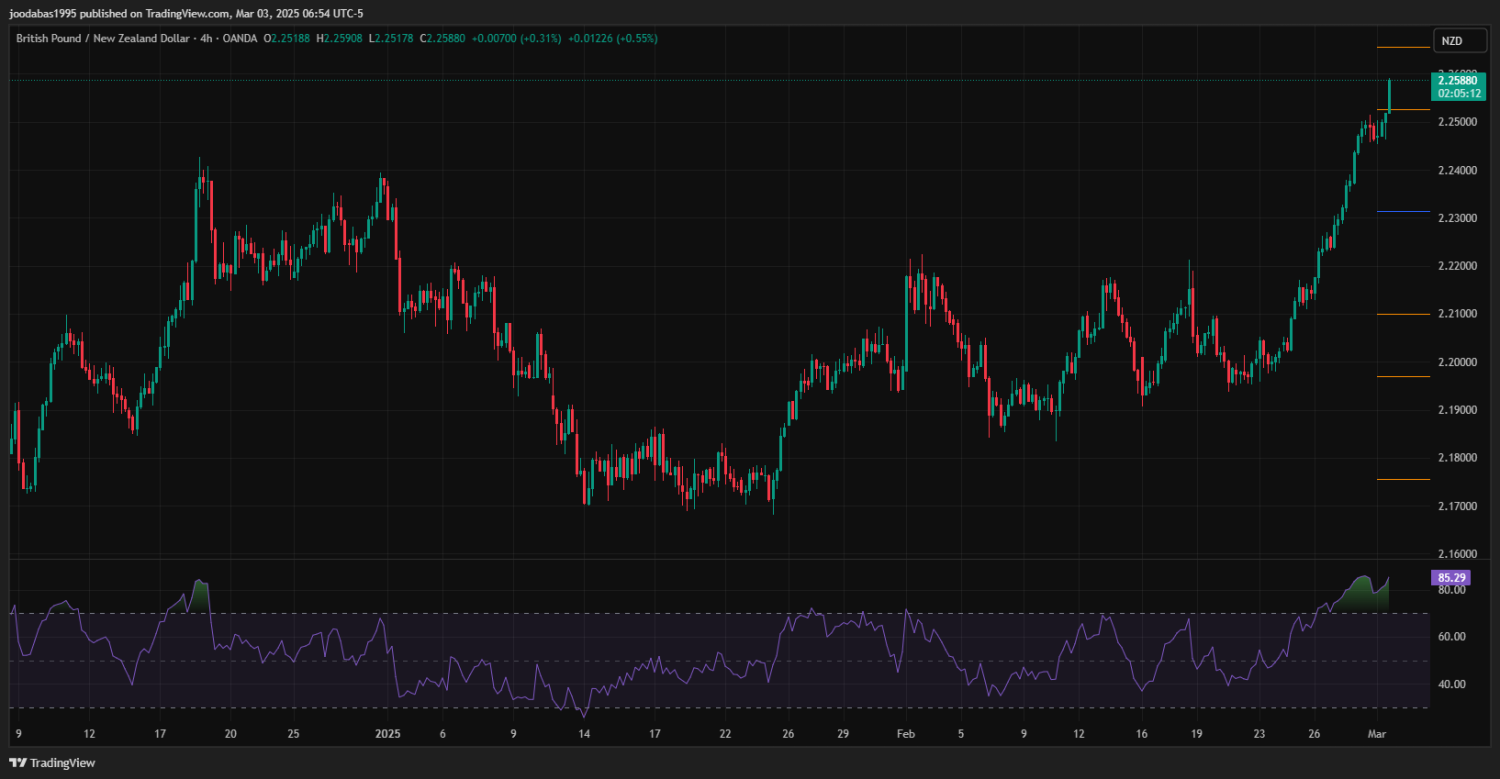Click date axis label 29
This screenshot has height=779, width=1500.
[844, 734]
